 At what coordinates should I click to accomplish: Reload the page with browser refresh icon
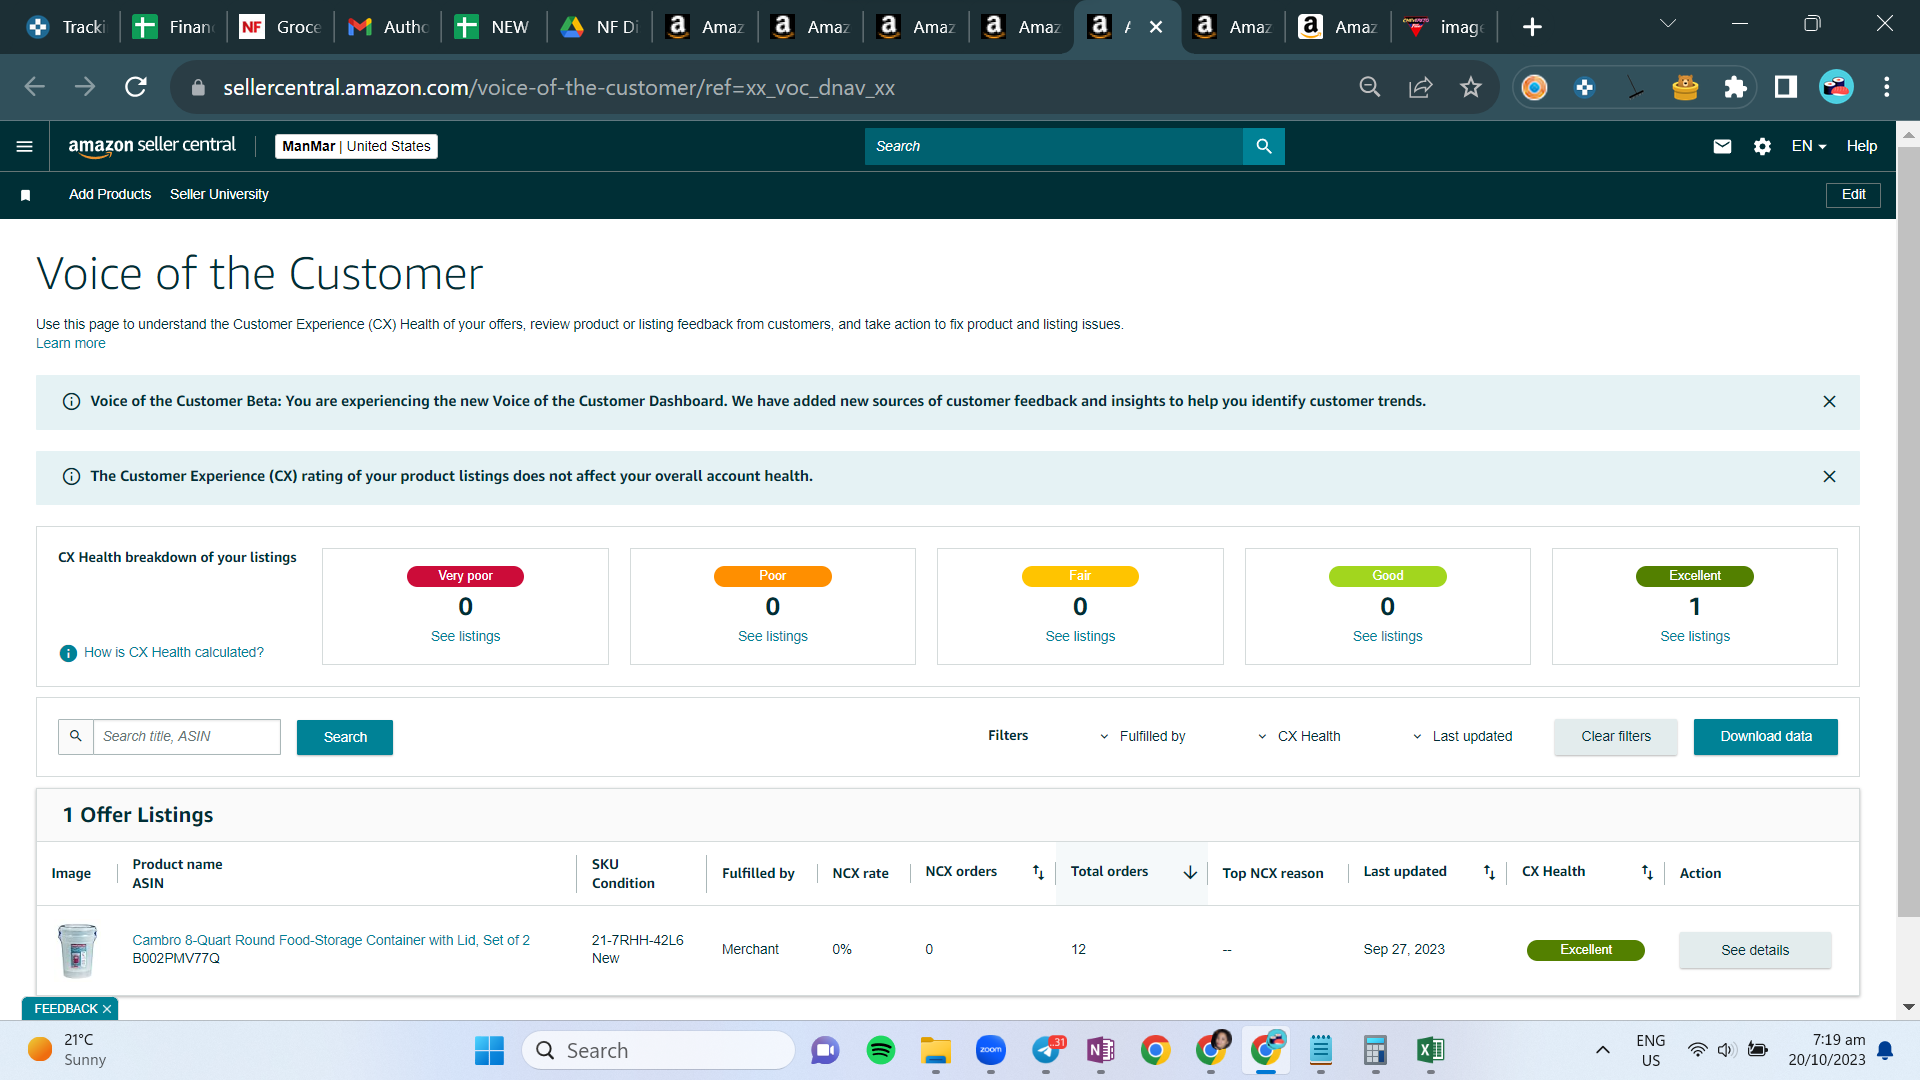pyautogui.click(x=136, y=87)
